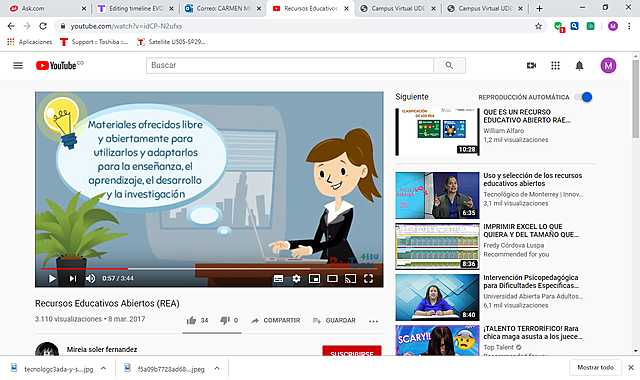Share the video via COMPARTIR
This screenshot has height=380, width=640.
[x=276, y=320]
